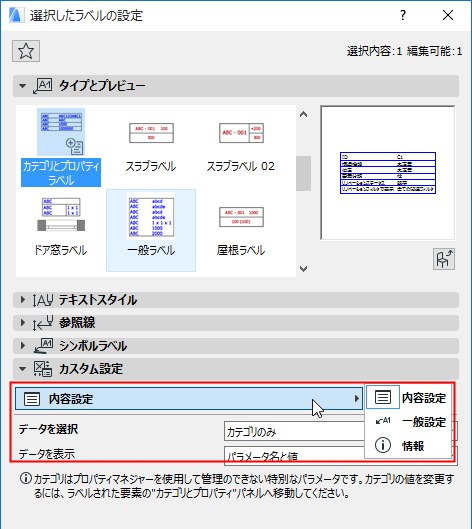
Task: Choose 一般設定 from the popup menu
Action: point(409,422)
